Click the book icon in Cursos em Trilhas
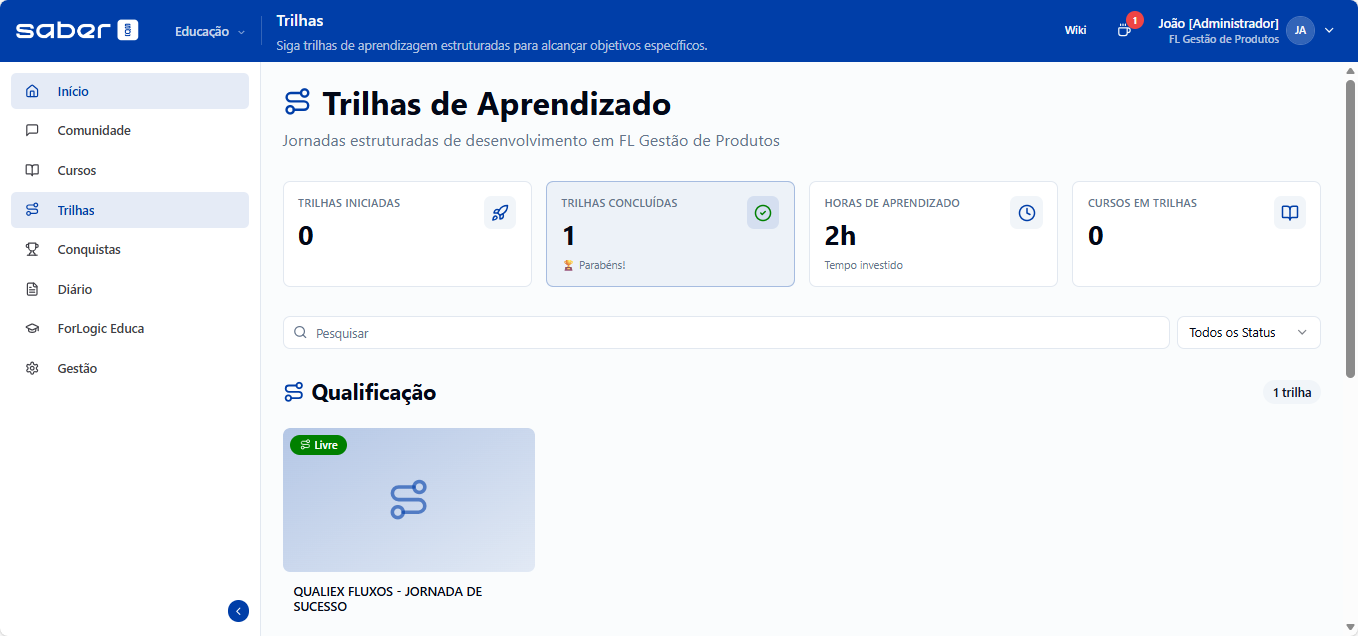 (1290, 212)
